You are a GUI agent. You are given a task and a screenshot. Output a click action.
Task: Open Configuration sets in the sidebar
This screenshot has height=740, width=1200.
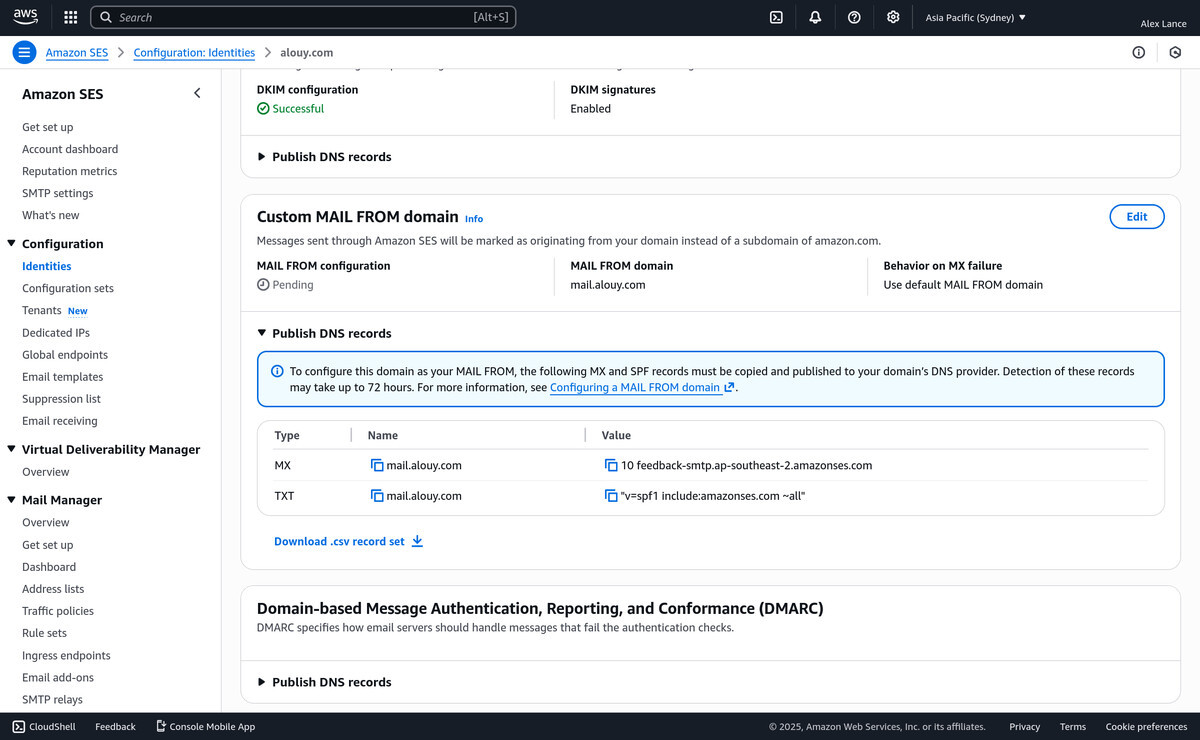[x=68, y=288]
